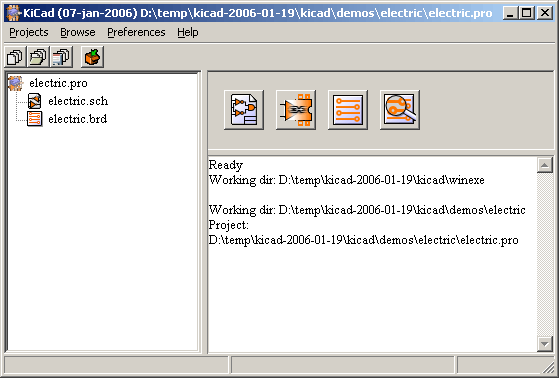Screen dimensions: 559x378
Task: Create a new project from toolbar
Action: point(15,57)
